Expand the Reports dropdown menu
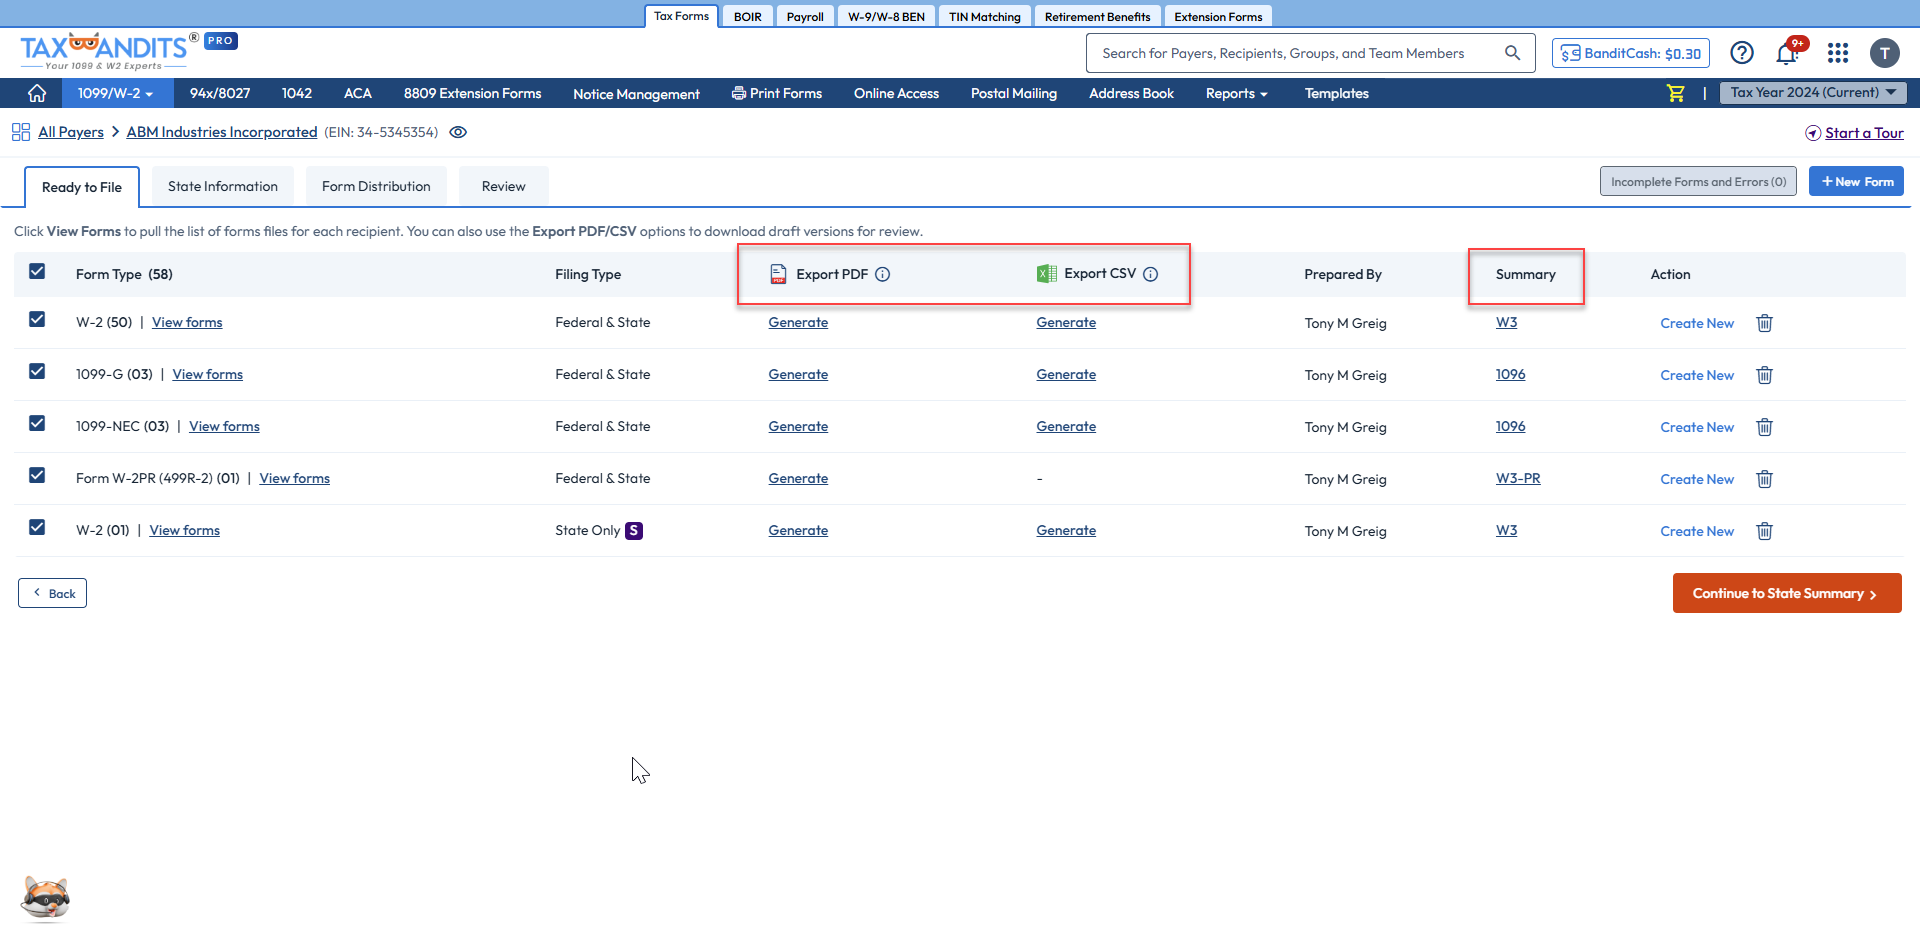The width and height of the screenshot is (1920, 945). (1236, 94)
